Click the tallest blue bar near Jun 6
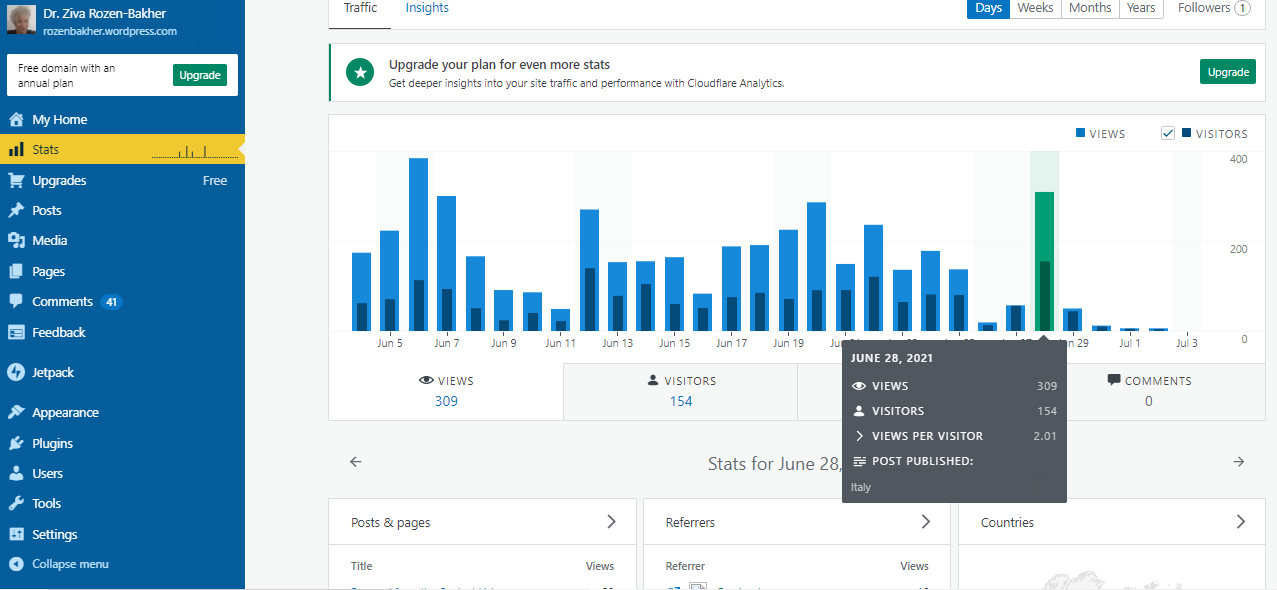 click(x=418, y=244)
